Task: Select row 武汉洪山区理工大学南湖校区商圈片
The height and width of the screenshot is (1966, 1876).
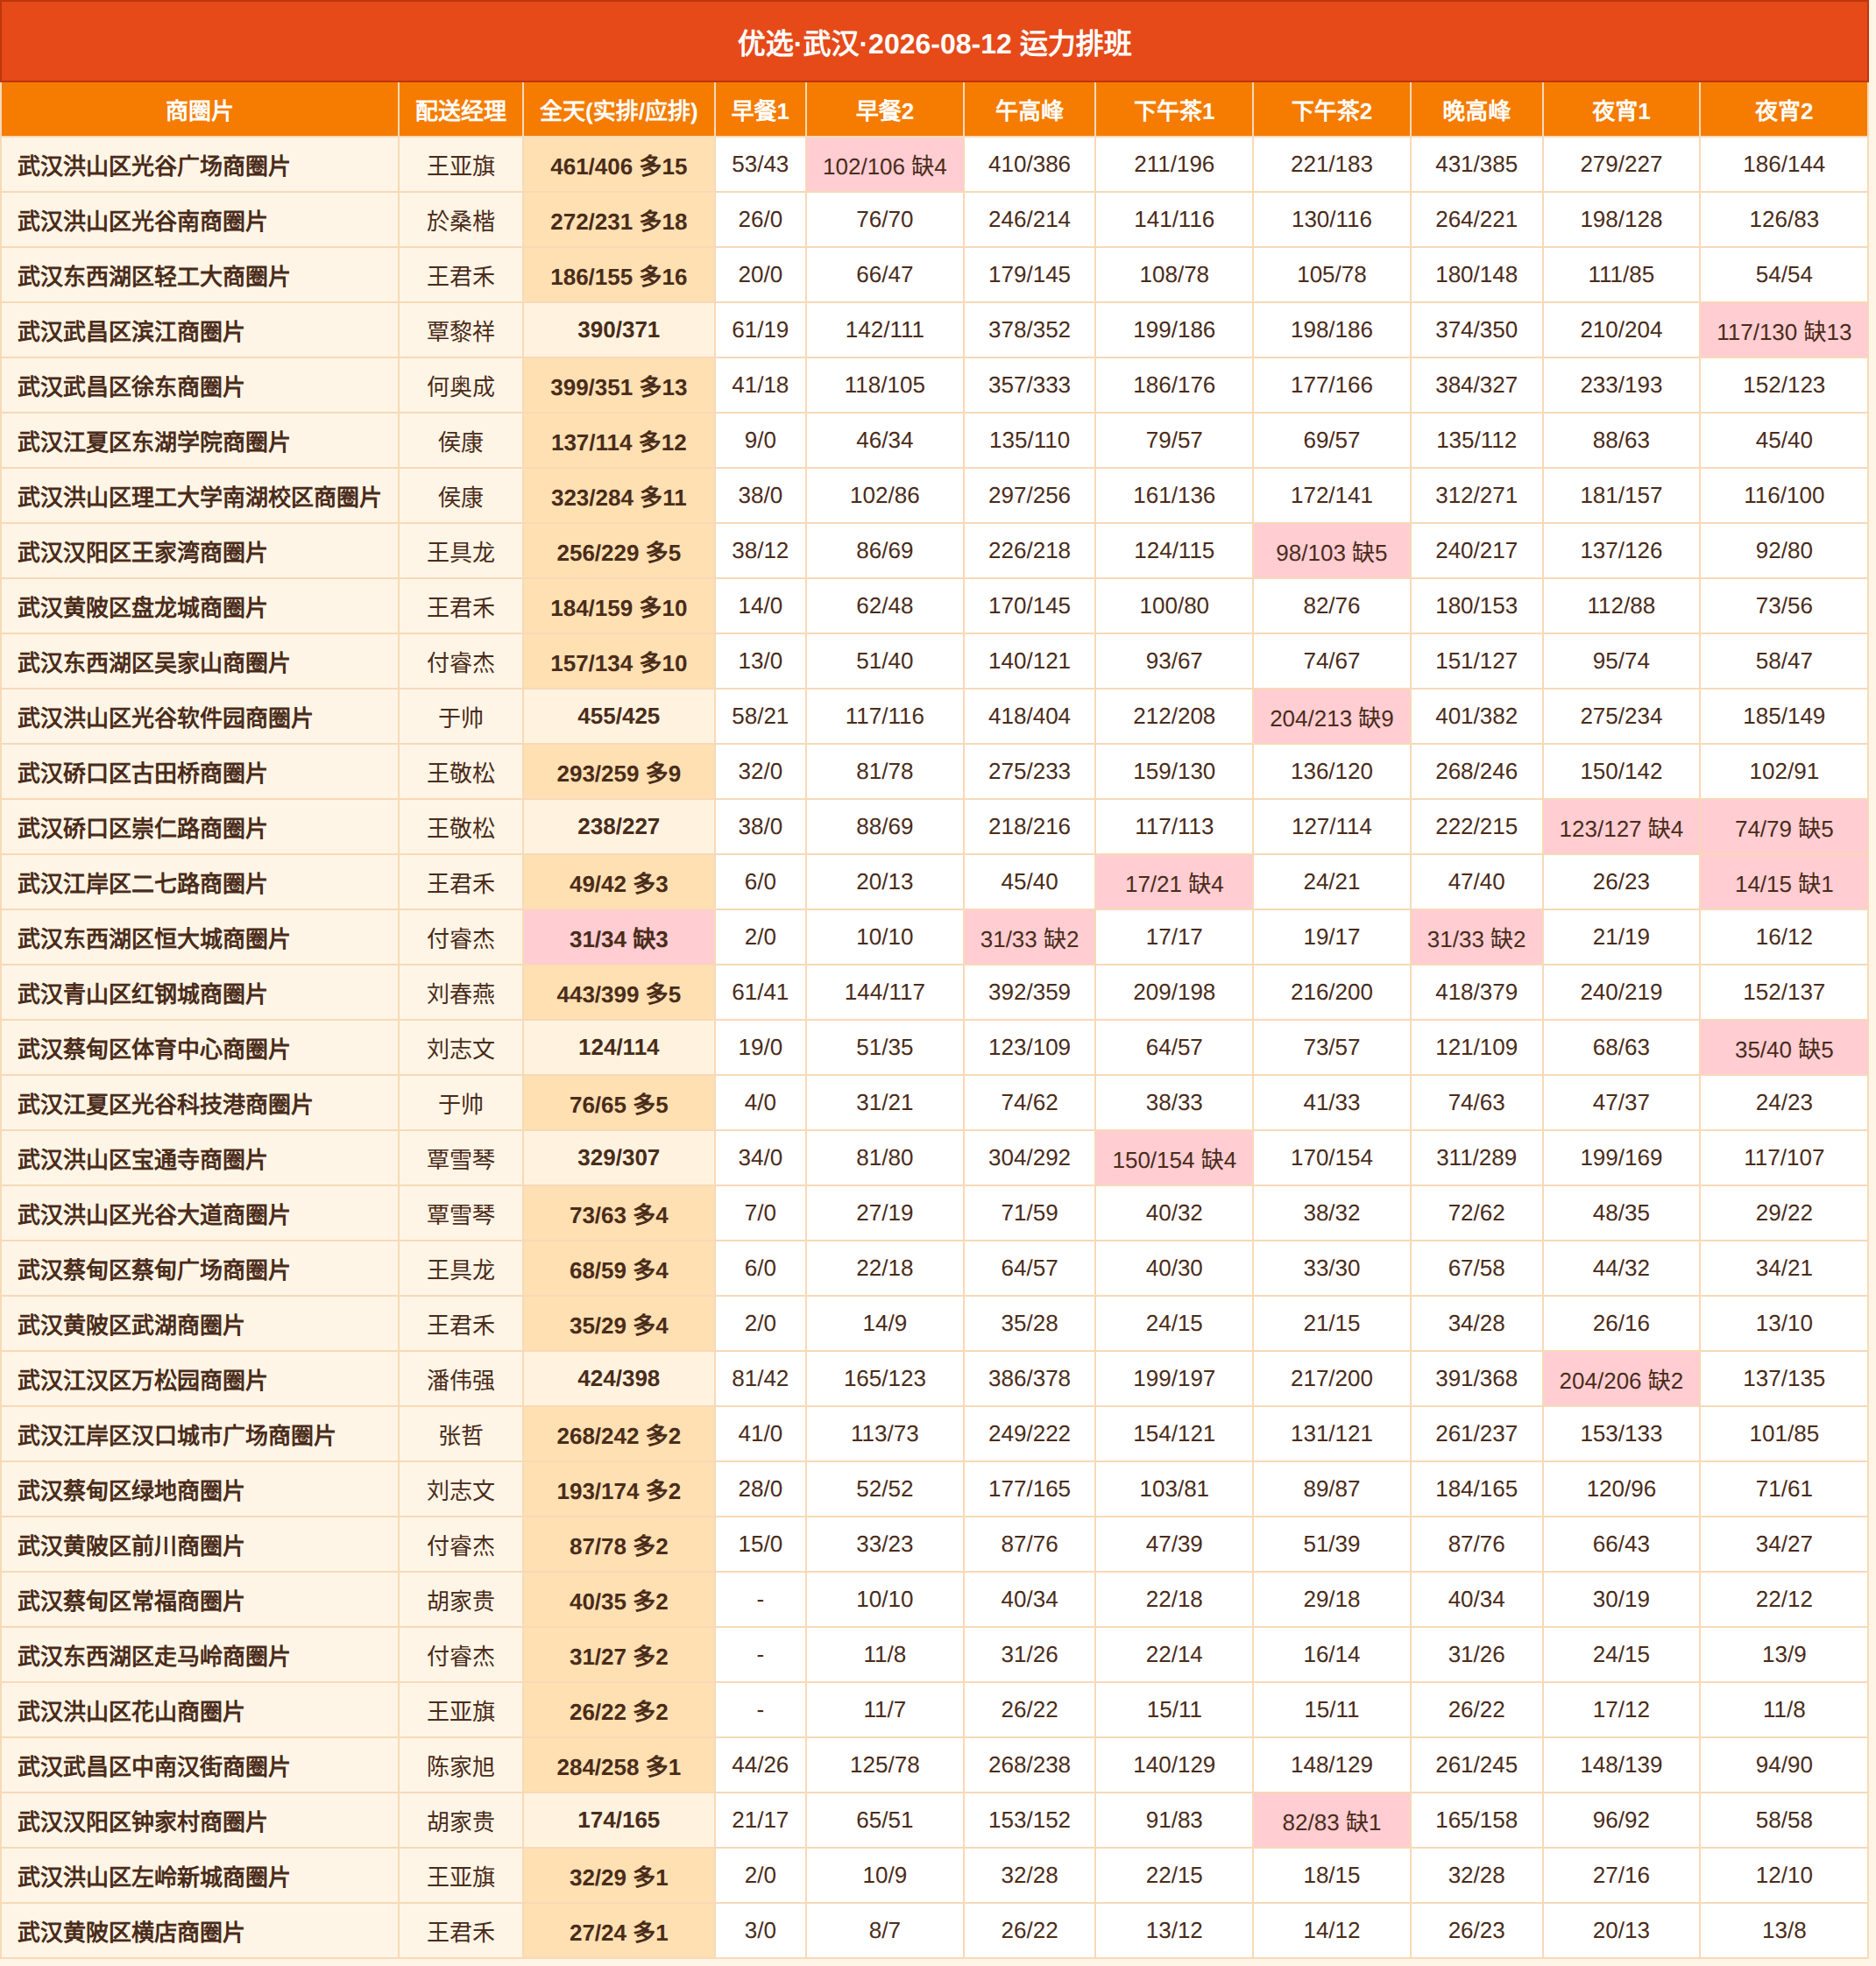Action: 934,496
